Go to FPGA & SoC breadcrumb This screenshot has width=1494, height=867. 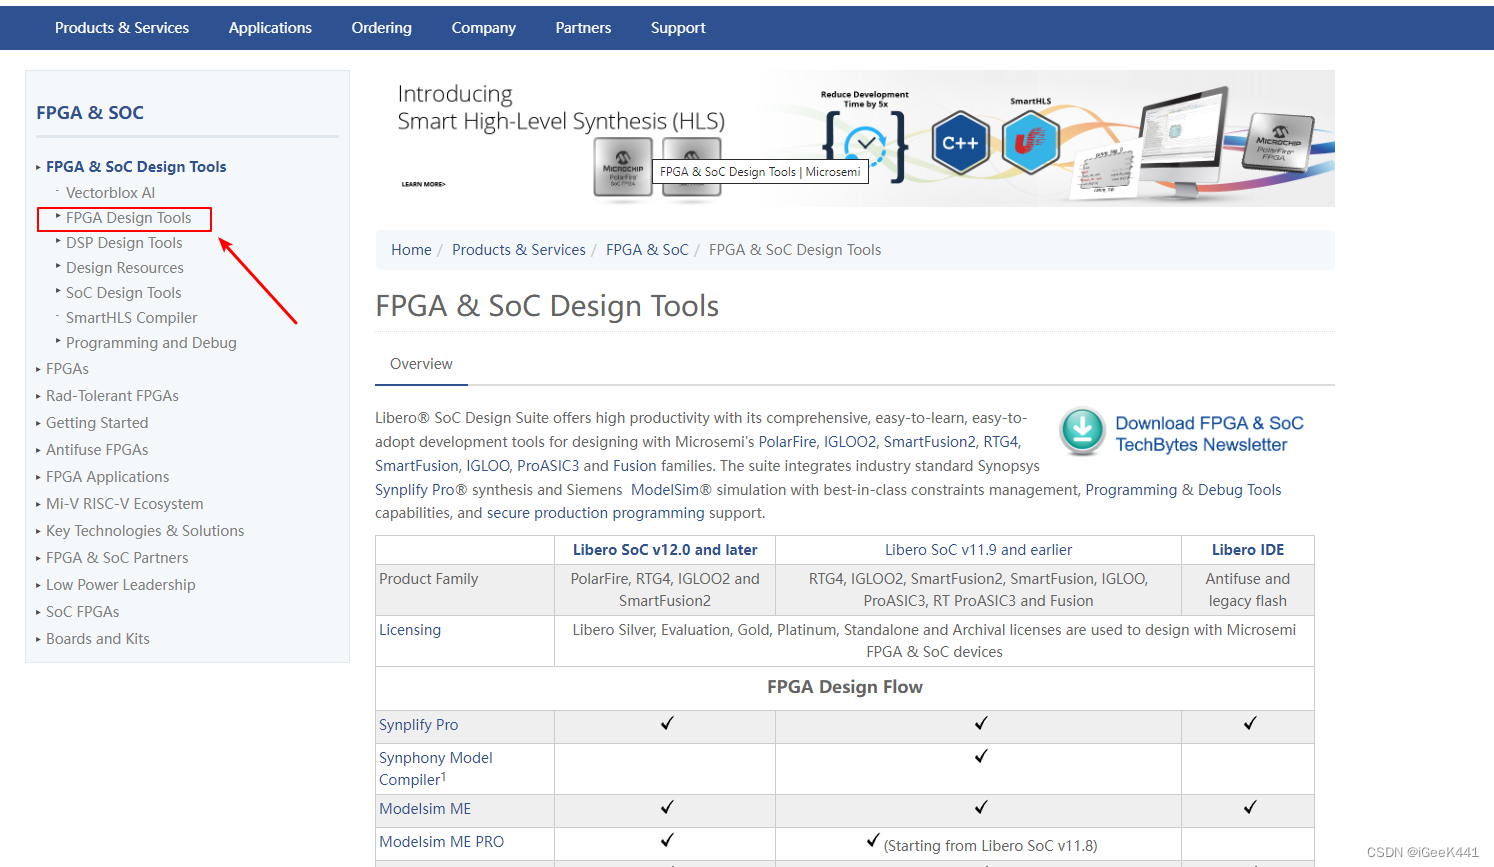tap(647, 250)
